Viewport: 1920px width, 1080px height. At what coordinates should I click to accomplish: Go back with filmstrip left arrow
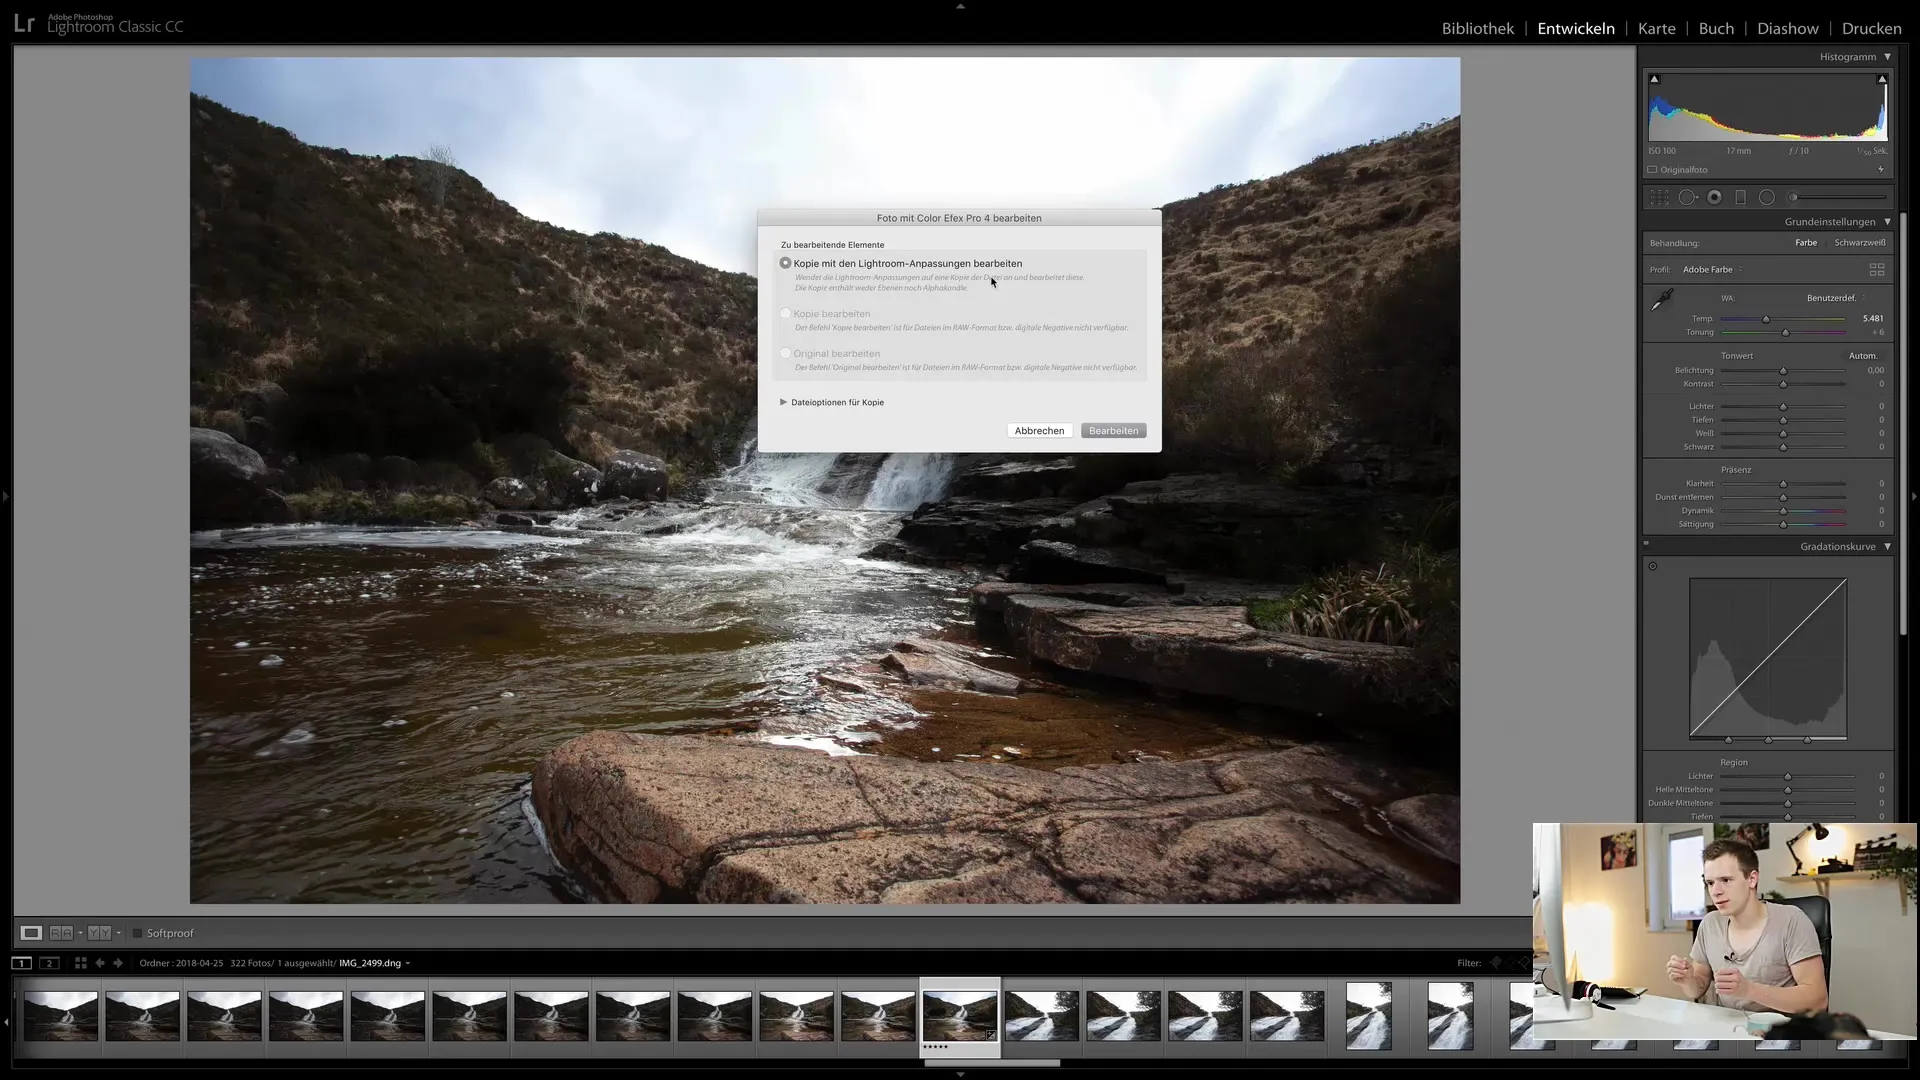(100, 963)
